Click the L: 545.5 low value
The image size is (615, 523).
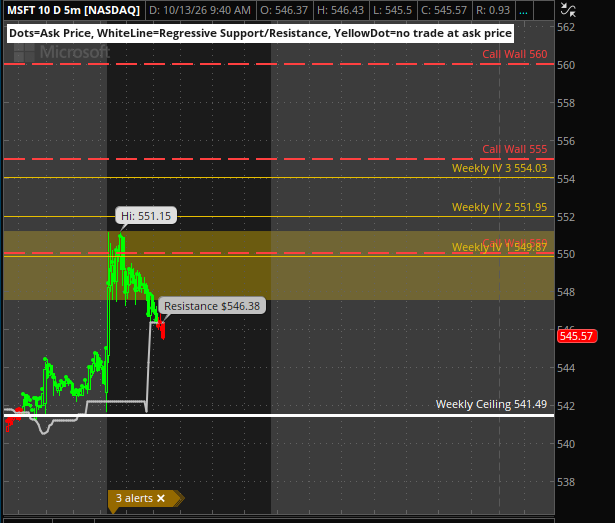393,10
